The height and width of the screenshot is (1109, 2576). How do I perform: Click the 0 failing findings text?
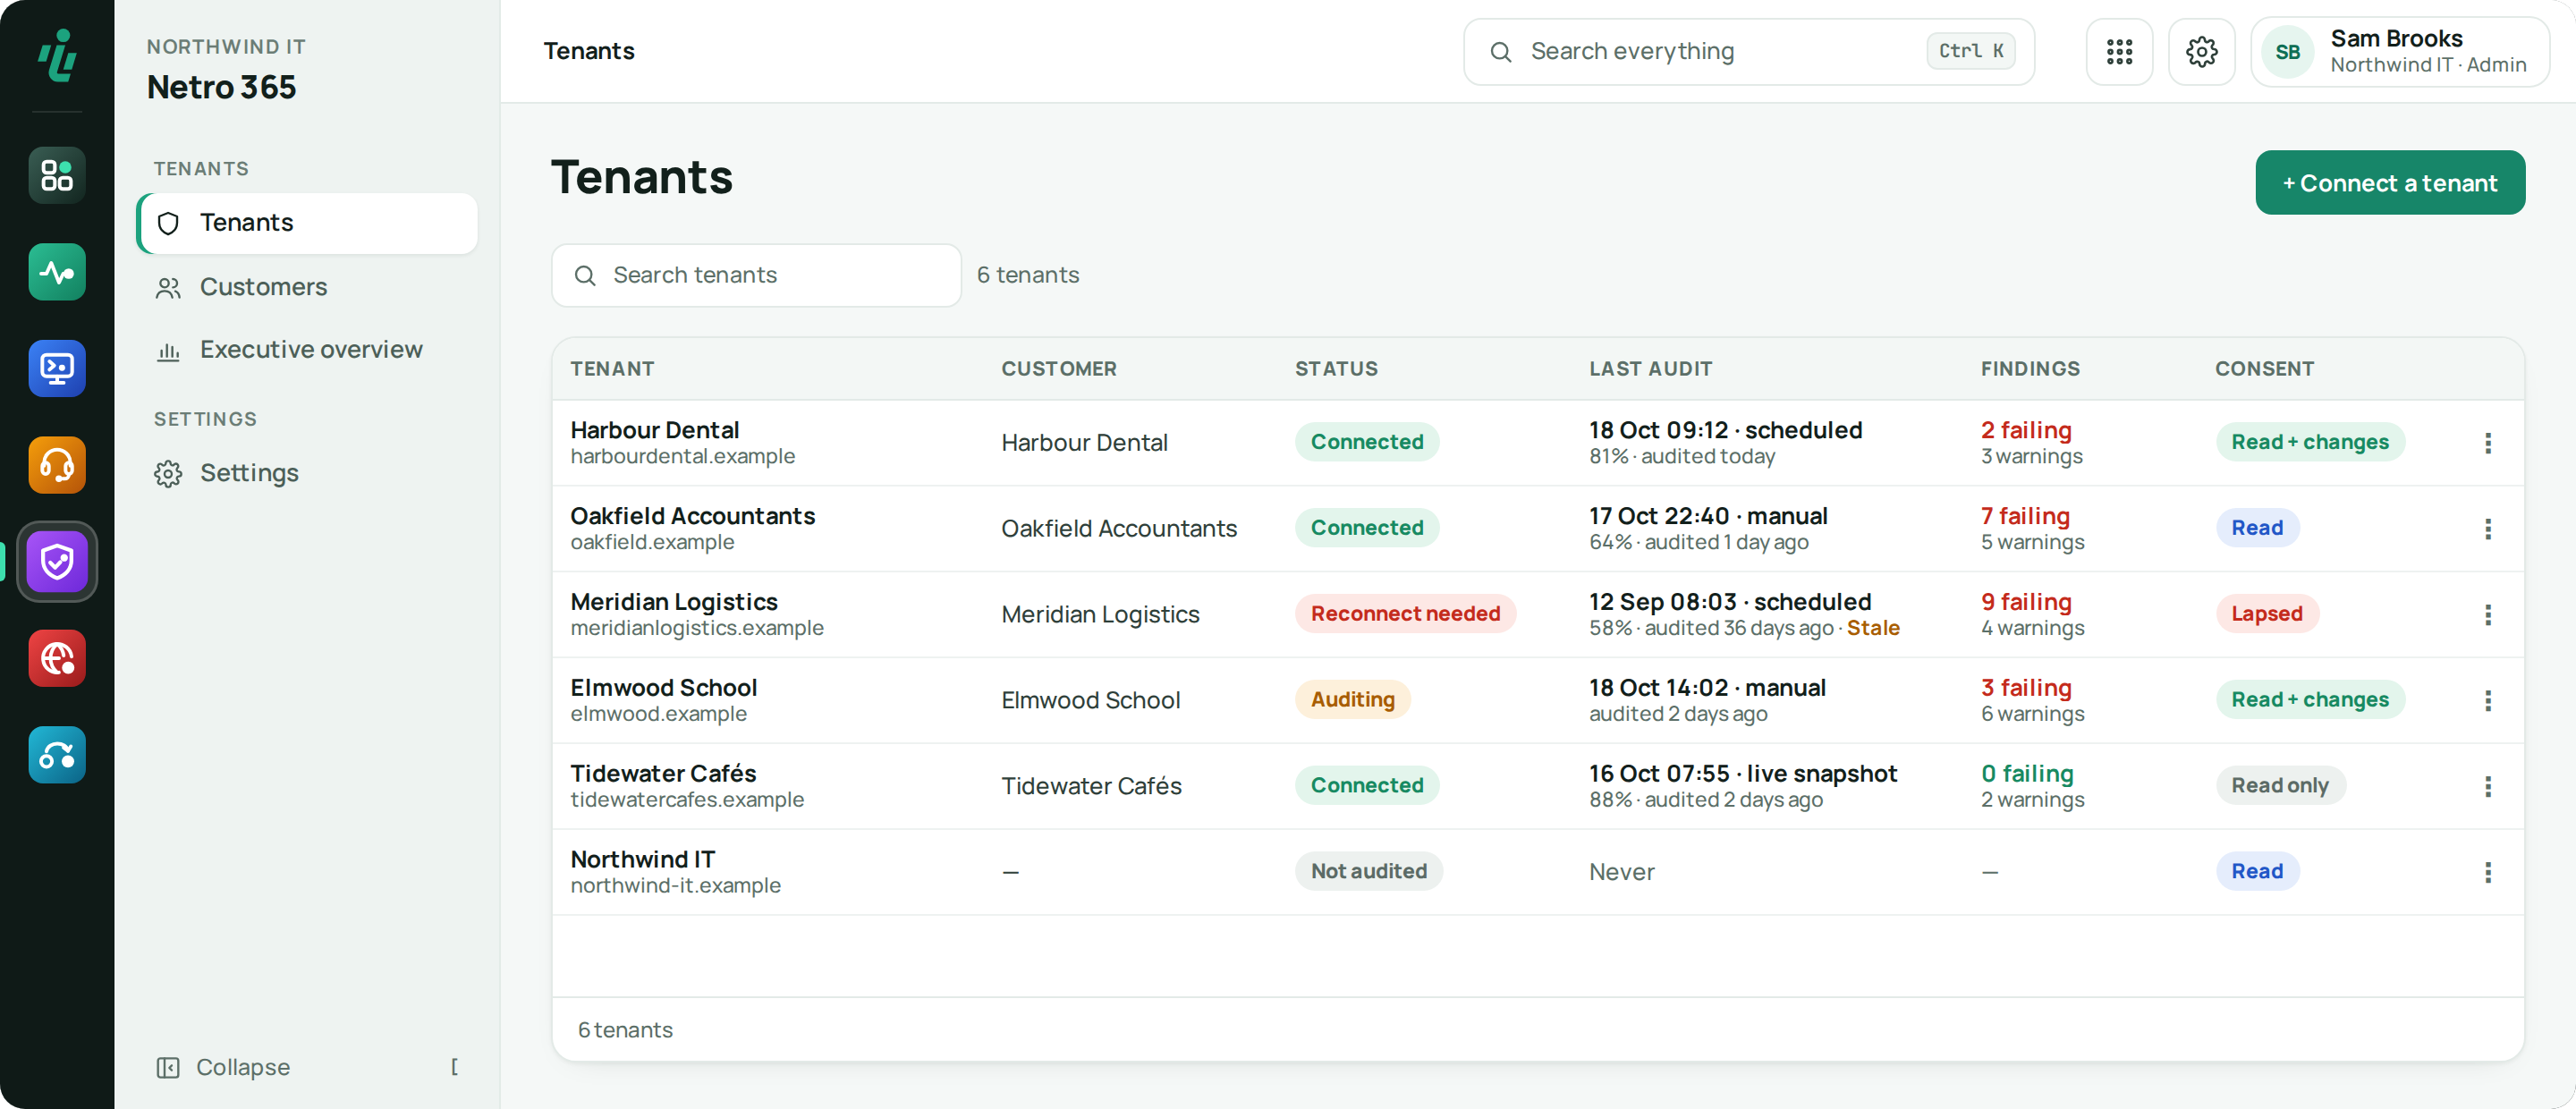[x=2027, y=775]
